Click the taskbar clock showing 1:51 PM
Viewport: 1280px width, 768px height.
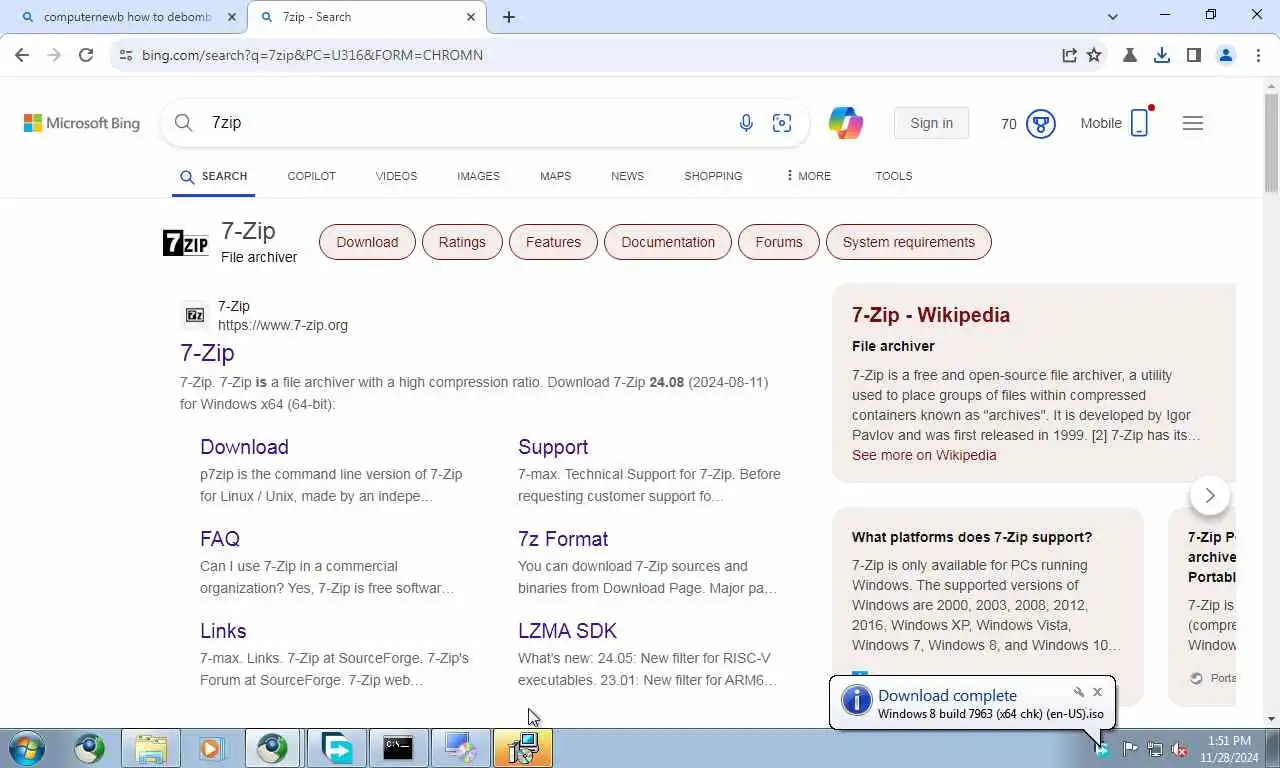coord(1229,749)
